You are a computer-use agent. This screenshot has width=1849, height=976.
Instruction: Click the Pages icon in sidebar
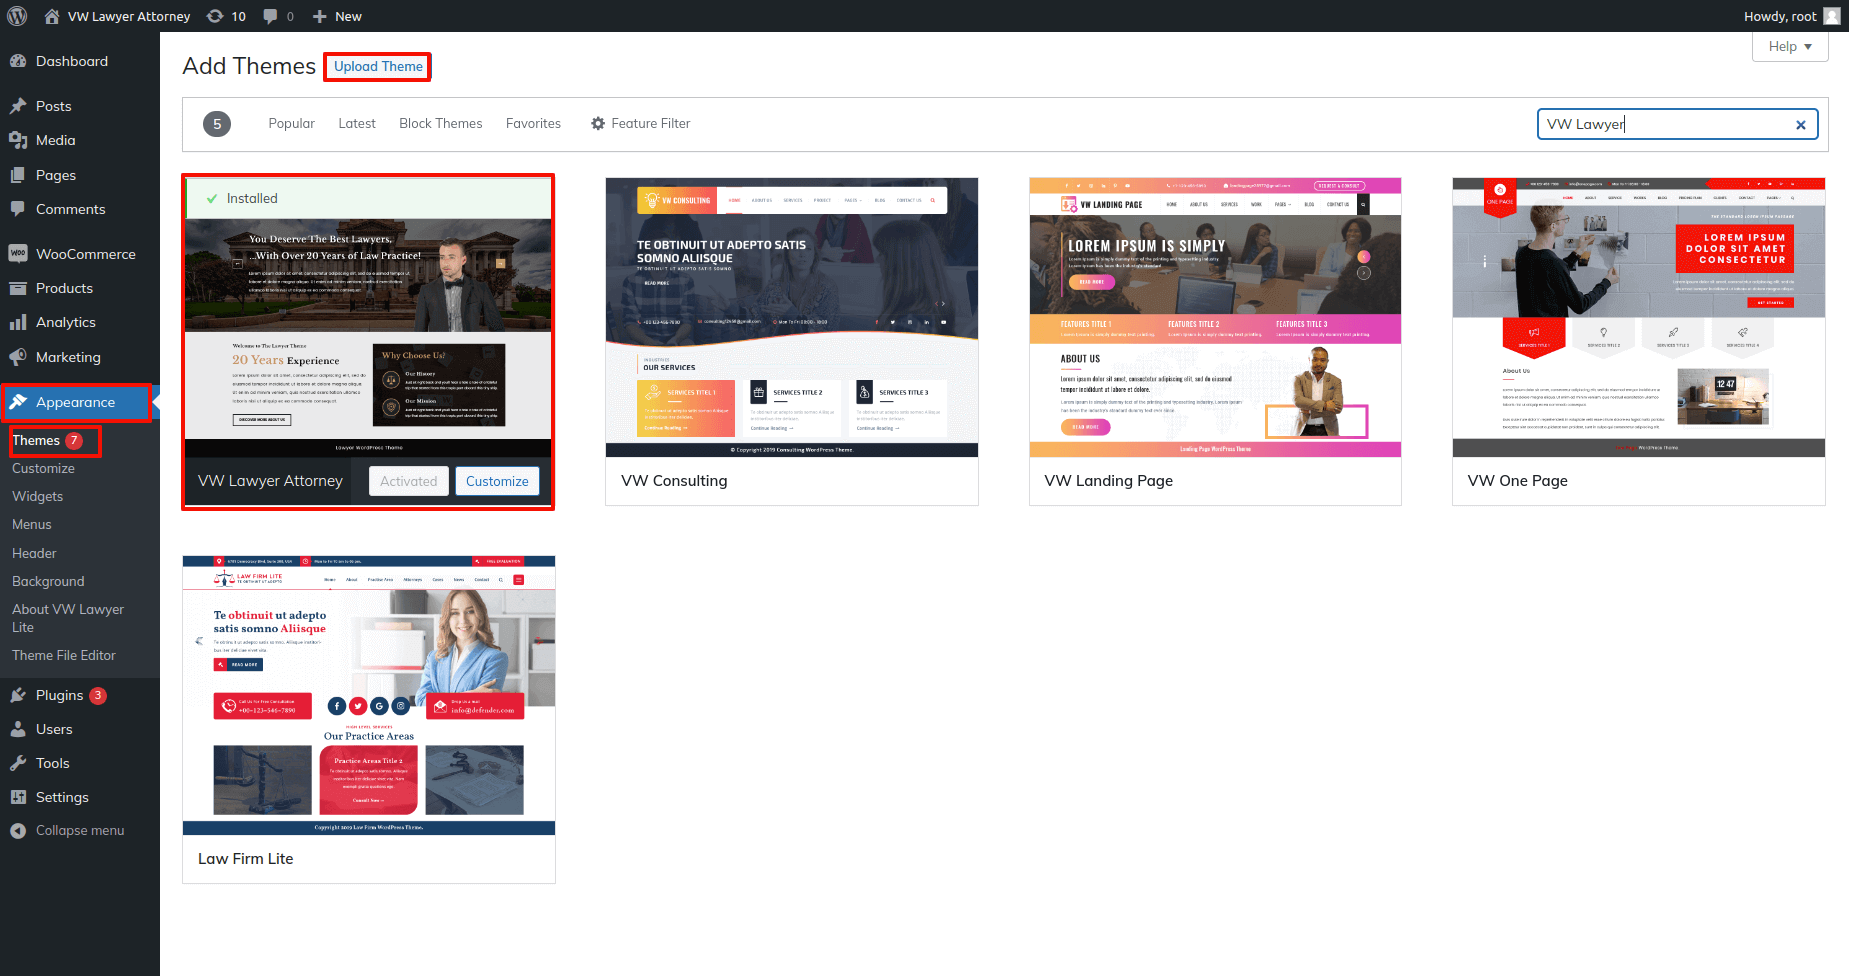(x=18, y=175)
